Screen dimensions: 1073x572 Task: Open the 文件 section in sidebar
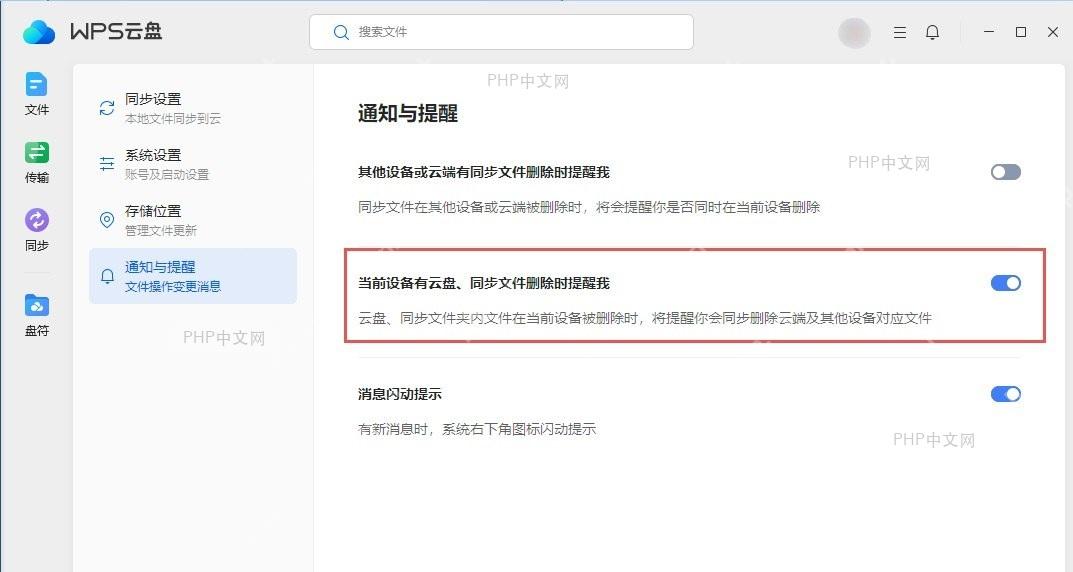[x=36, y=94]
